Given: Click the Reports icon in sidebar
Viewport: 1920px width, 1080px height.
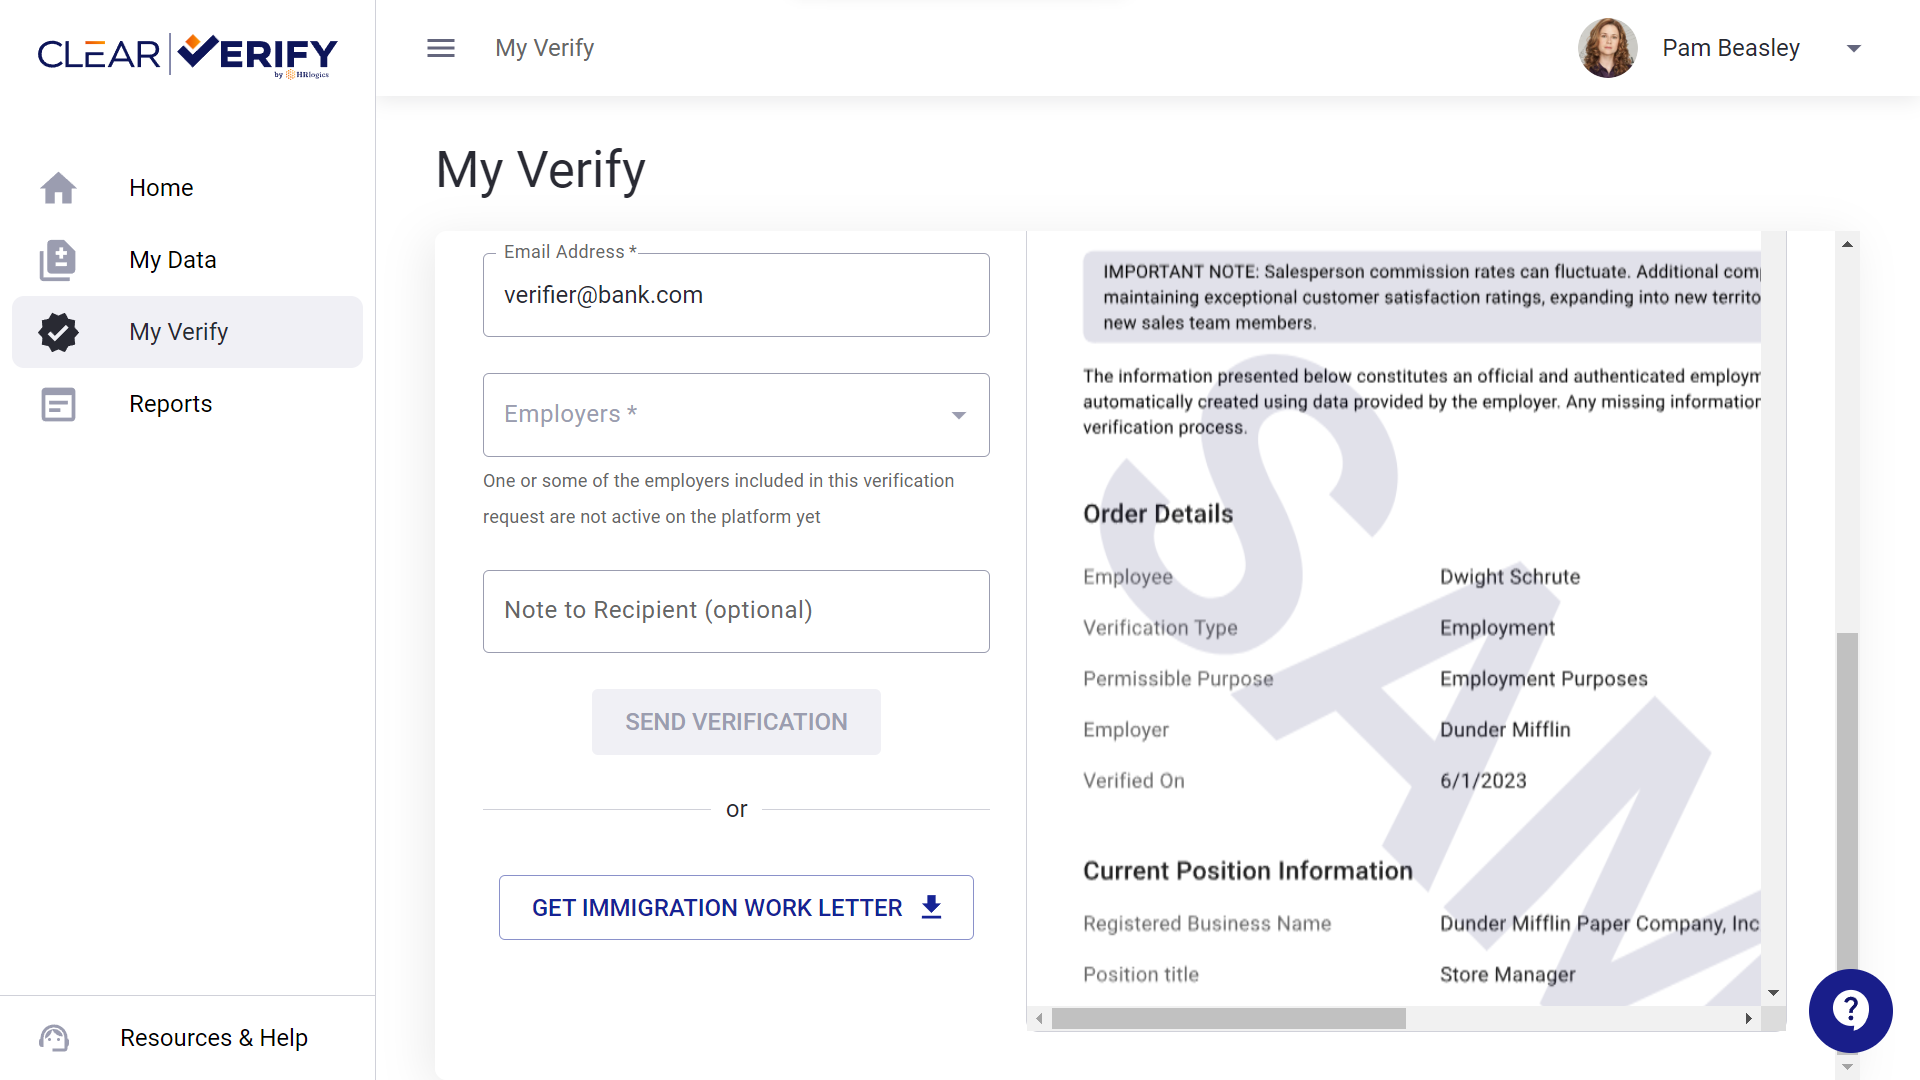Looking at the screenshot, I should pos(58,404).
